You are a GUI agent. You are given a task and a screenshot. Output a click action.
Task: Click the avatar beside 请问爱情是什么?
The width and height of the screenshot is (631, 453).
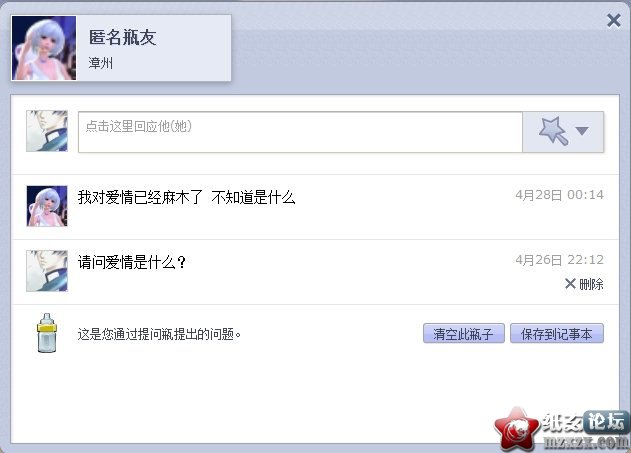(47, 271)
